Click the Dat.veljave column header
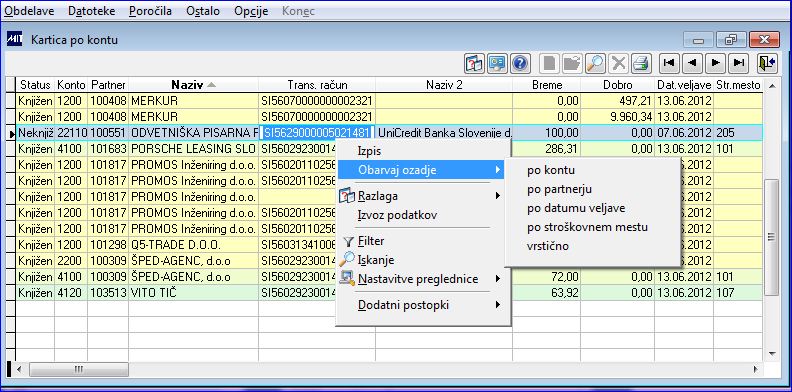 (x=684, y=85)
